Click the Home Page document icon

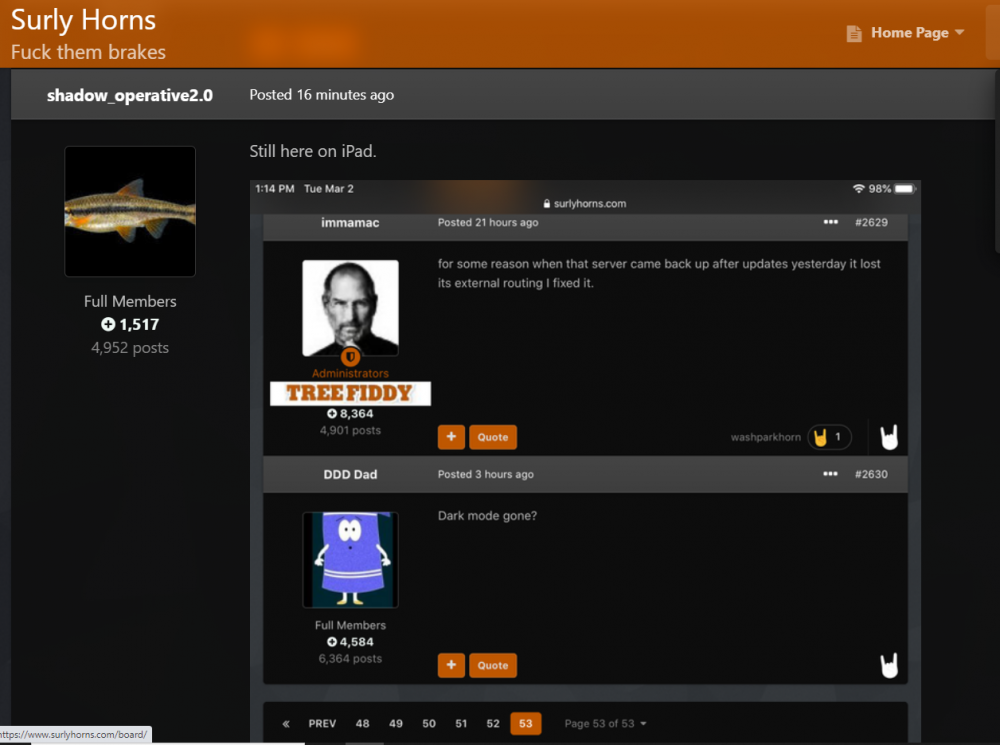coord(854,33)
